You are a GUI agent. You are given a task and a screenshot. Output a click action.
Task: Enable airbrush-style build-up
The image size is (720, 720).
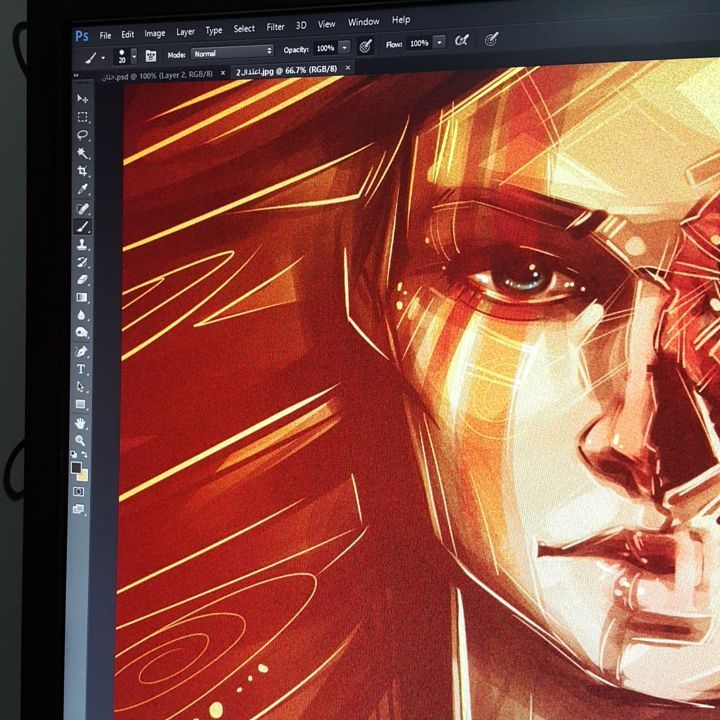(x=461, y=41)
